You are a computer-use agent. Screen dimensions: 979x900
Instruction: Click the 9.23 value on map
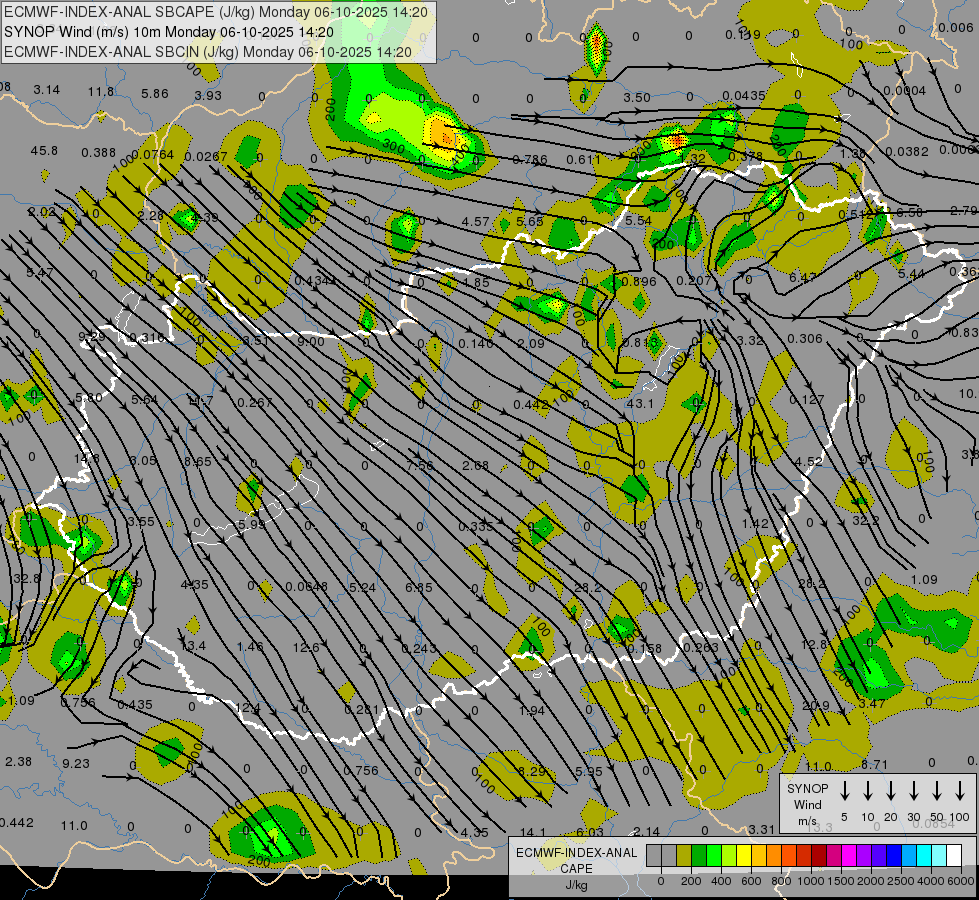76,763
